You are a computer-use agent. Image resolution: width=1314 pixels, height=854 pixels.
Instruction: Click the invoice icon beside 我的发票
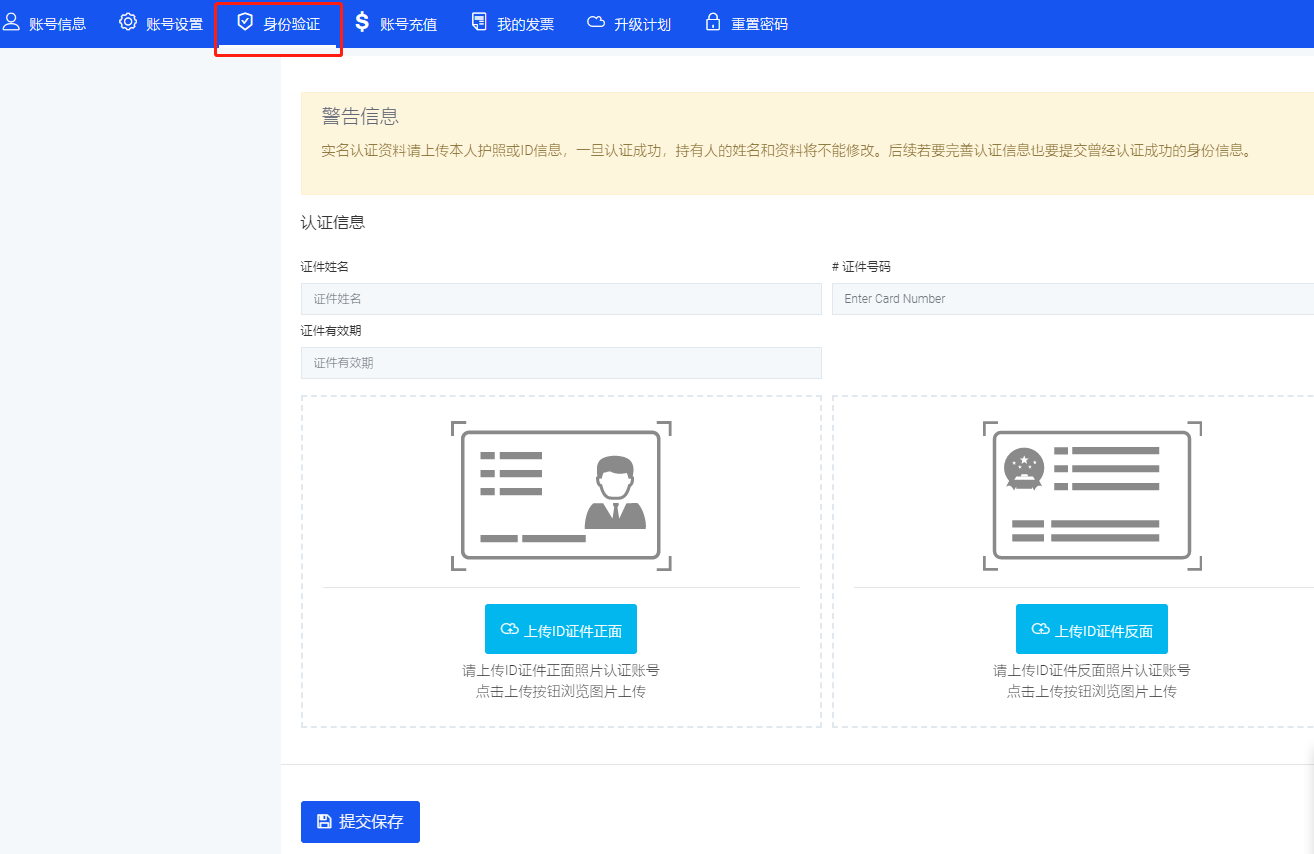tap(479, 22)
